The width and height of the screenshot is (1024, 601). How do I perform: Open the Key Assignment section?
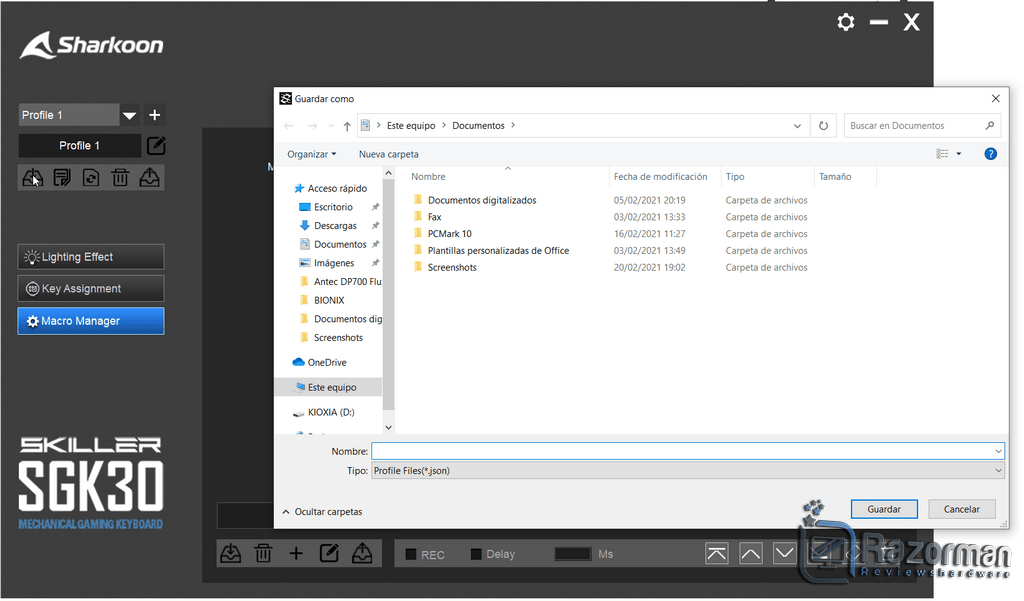(91, 288)
